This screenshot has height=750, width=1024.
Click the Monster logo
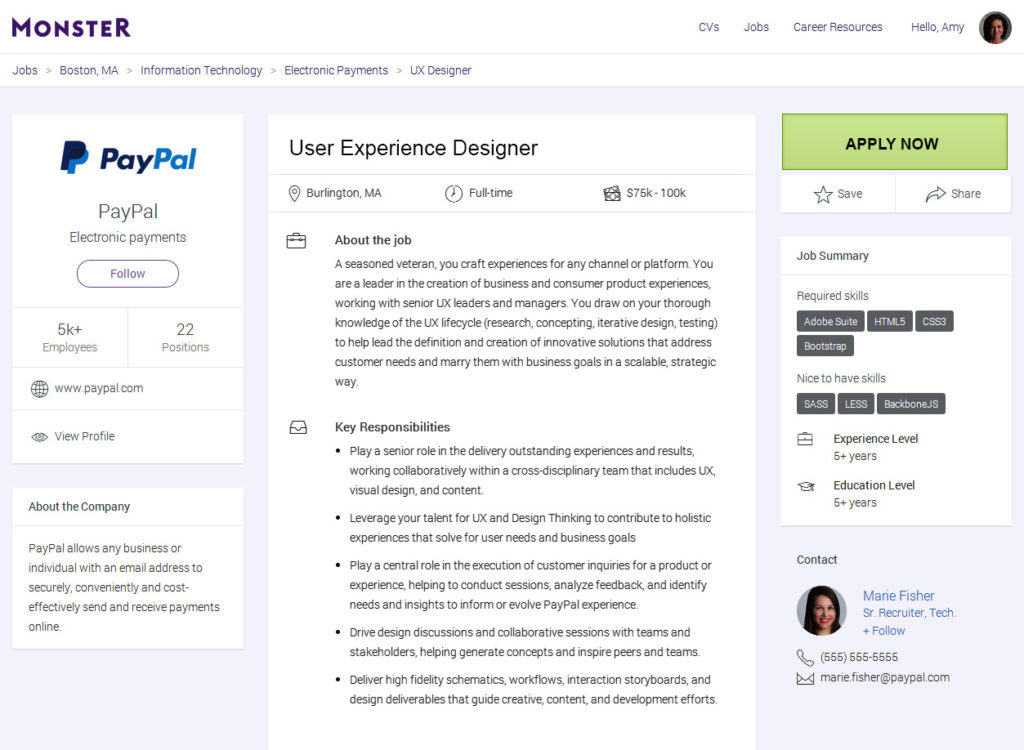point(71,27)
